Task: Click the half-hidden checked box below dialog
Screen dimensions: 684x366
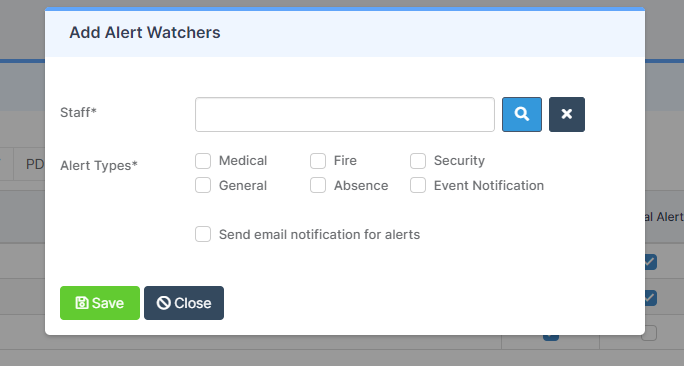Action: pos(551,338)
